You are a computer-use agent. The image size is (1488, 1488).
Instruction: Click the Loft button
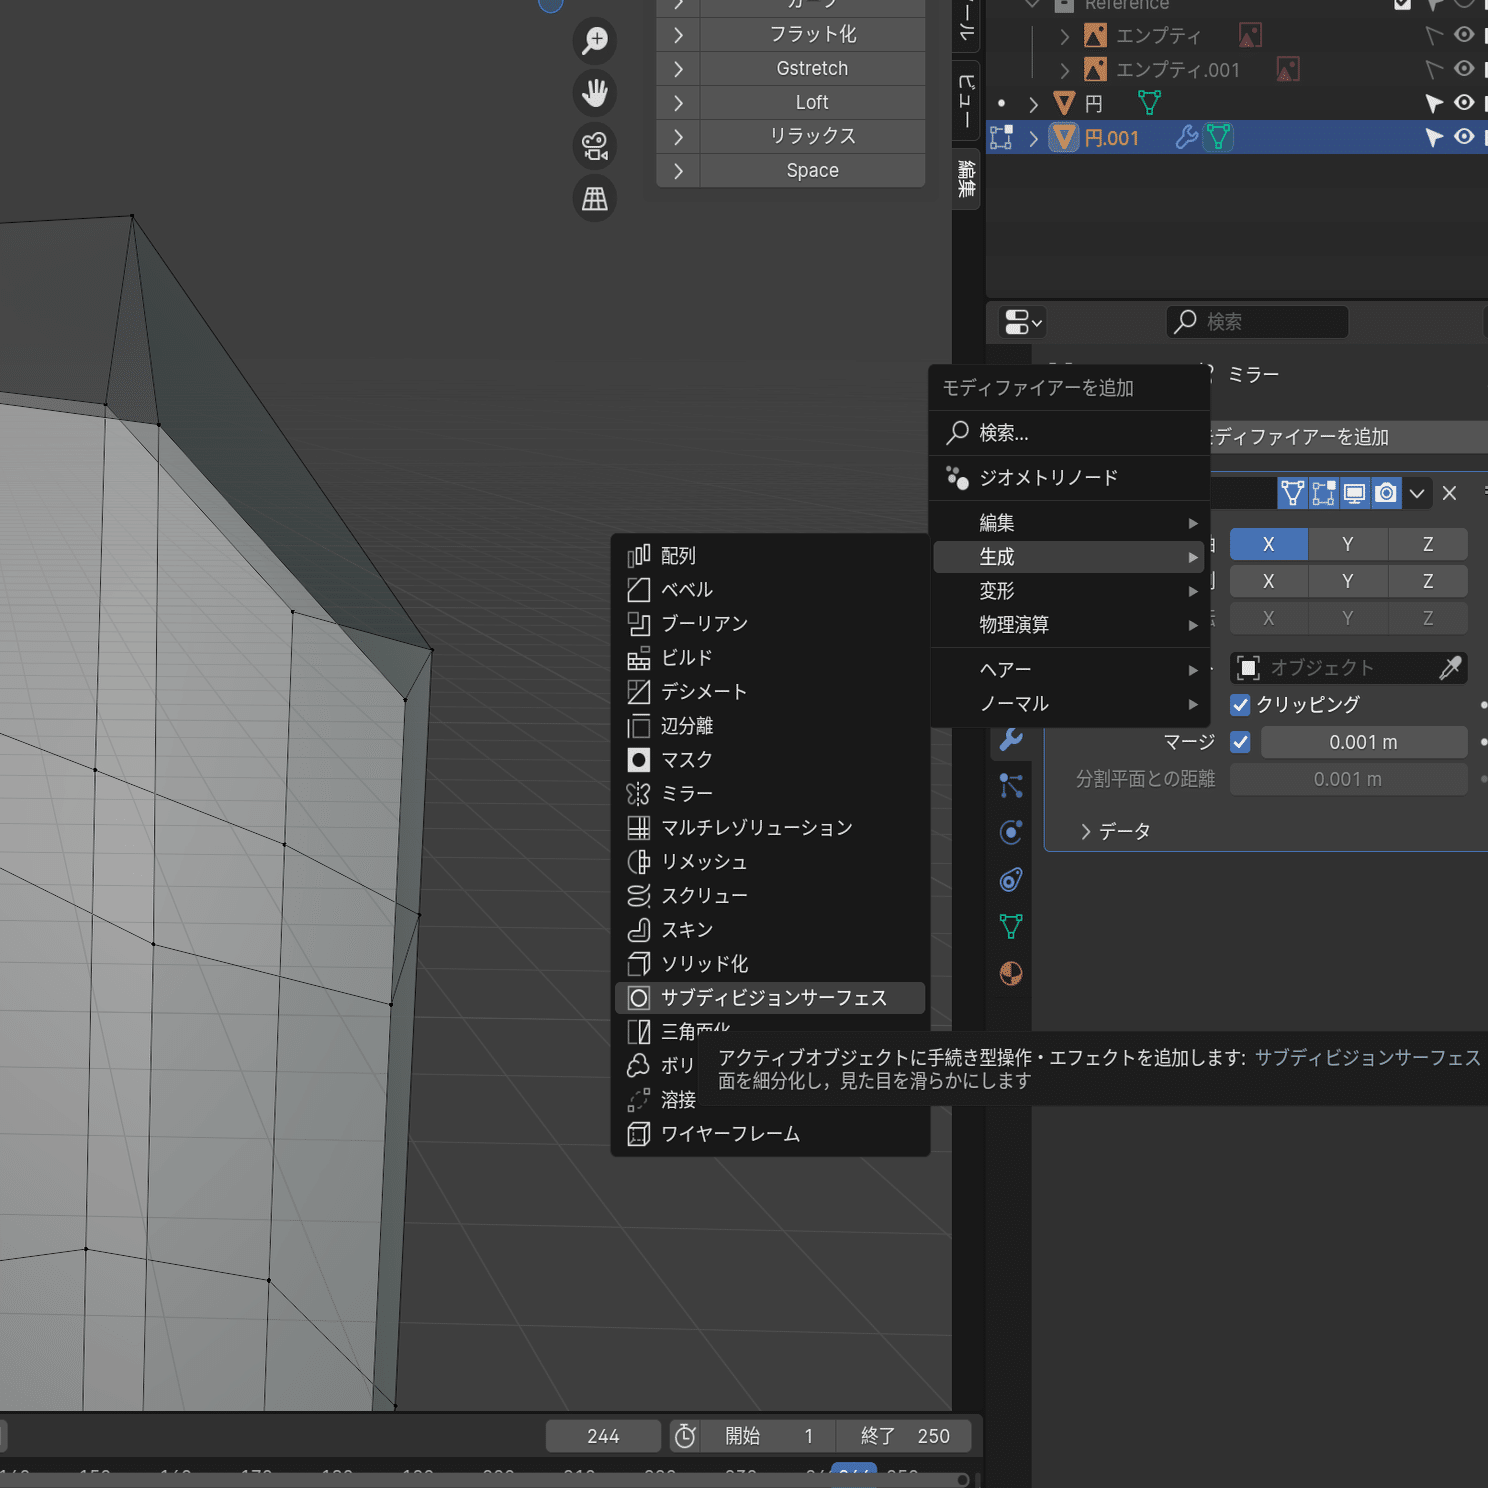pos(812,103)
